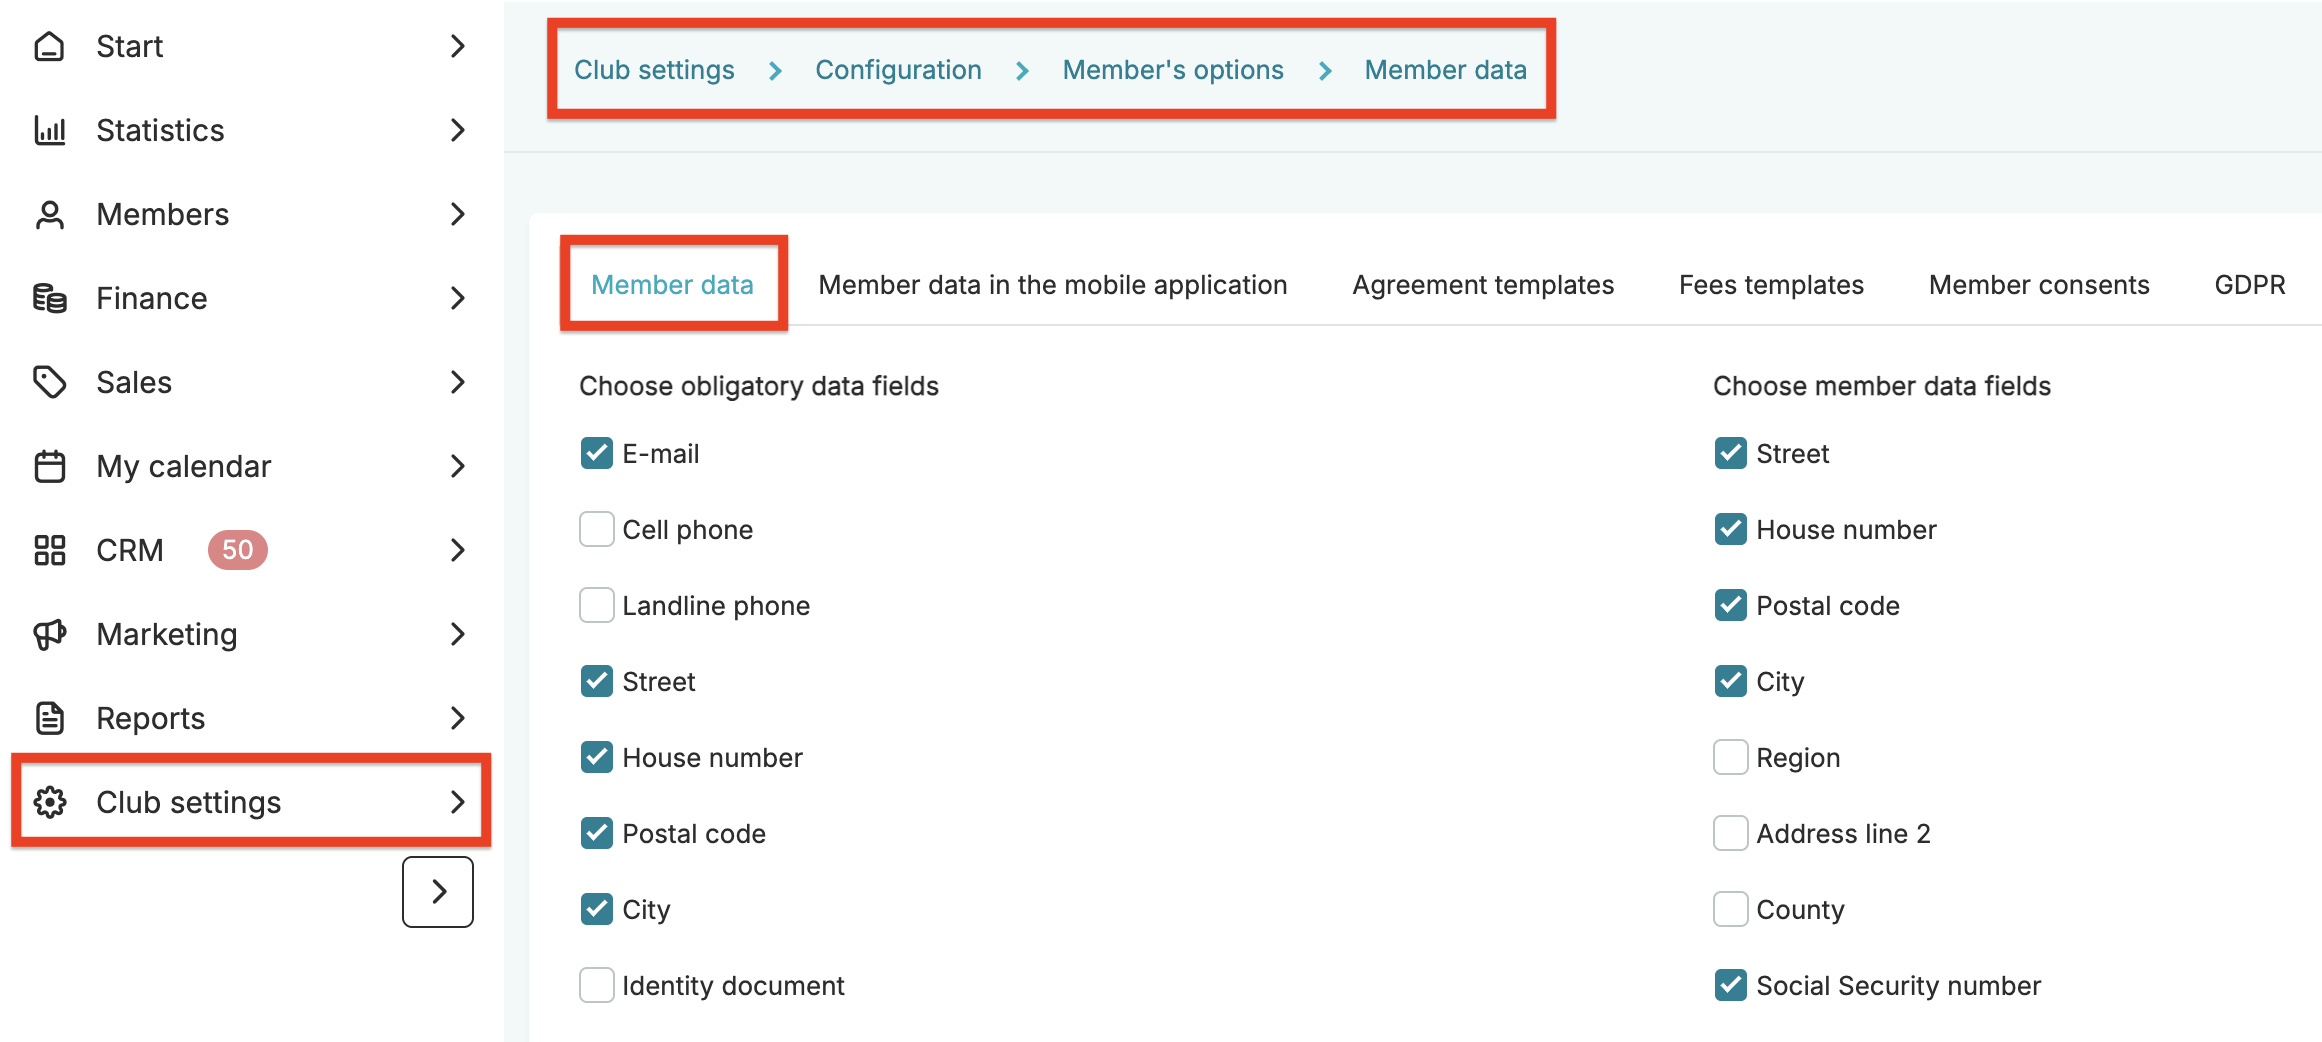Viewport: 2322px width, 1042px height.
Task: Click the CRM notification badge showing 50
Action: (237, 550)
